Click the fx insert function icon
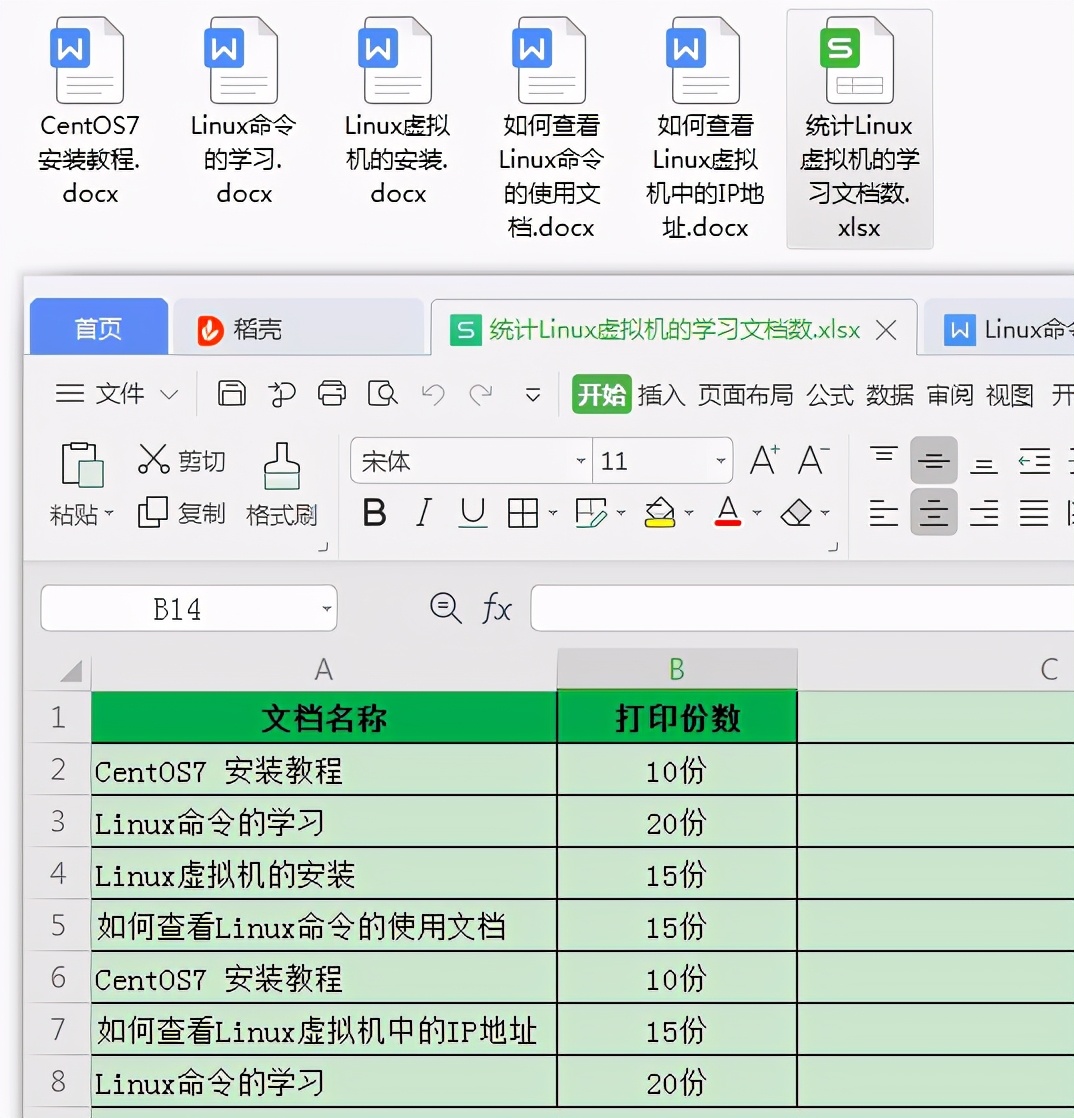This screenshot has height=1118, width=1074. point(496,608)
